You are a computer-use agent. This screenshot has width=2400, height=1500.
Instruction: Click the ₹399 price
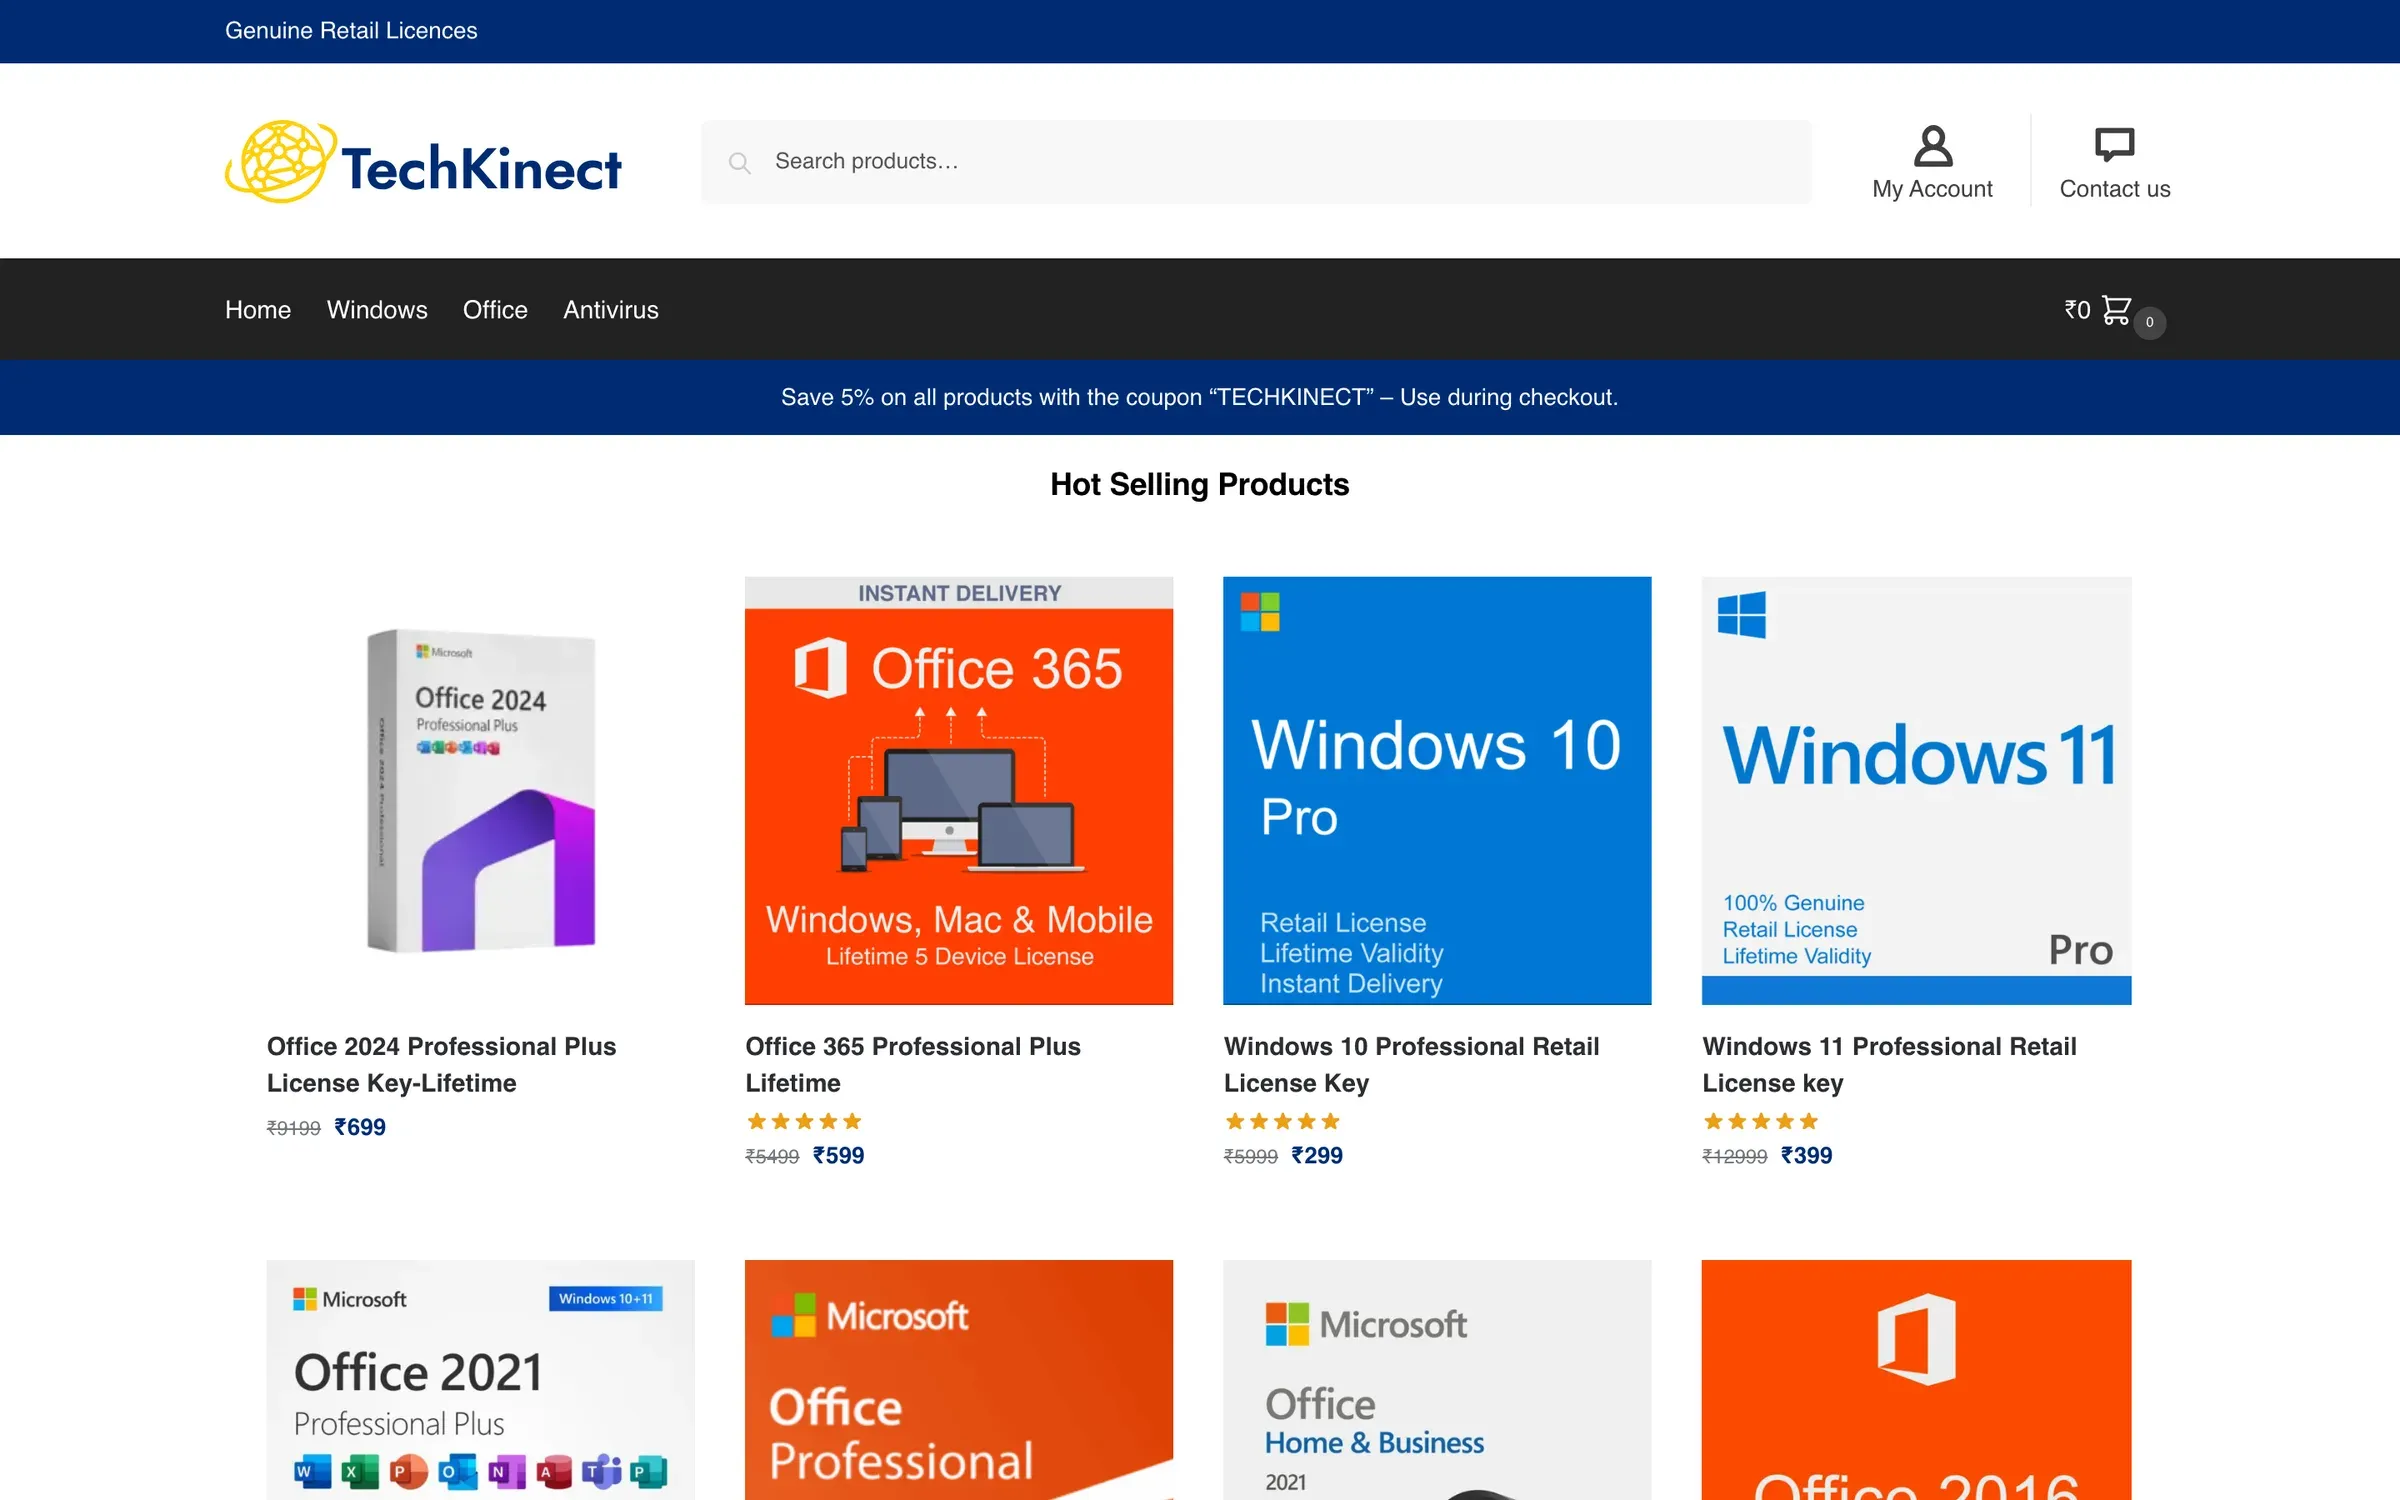point(1806,1155)
